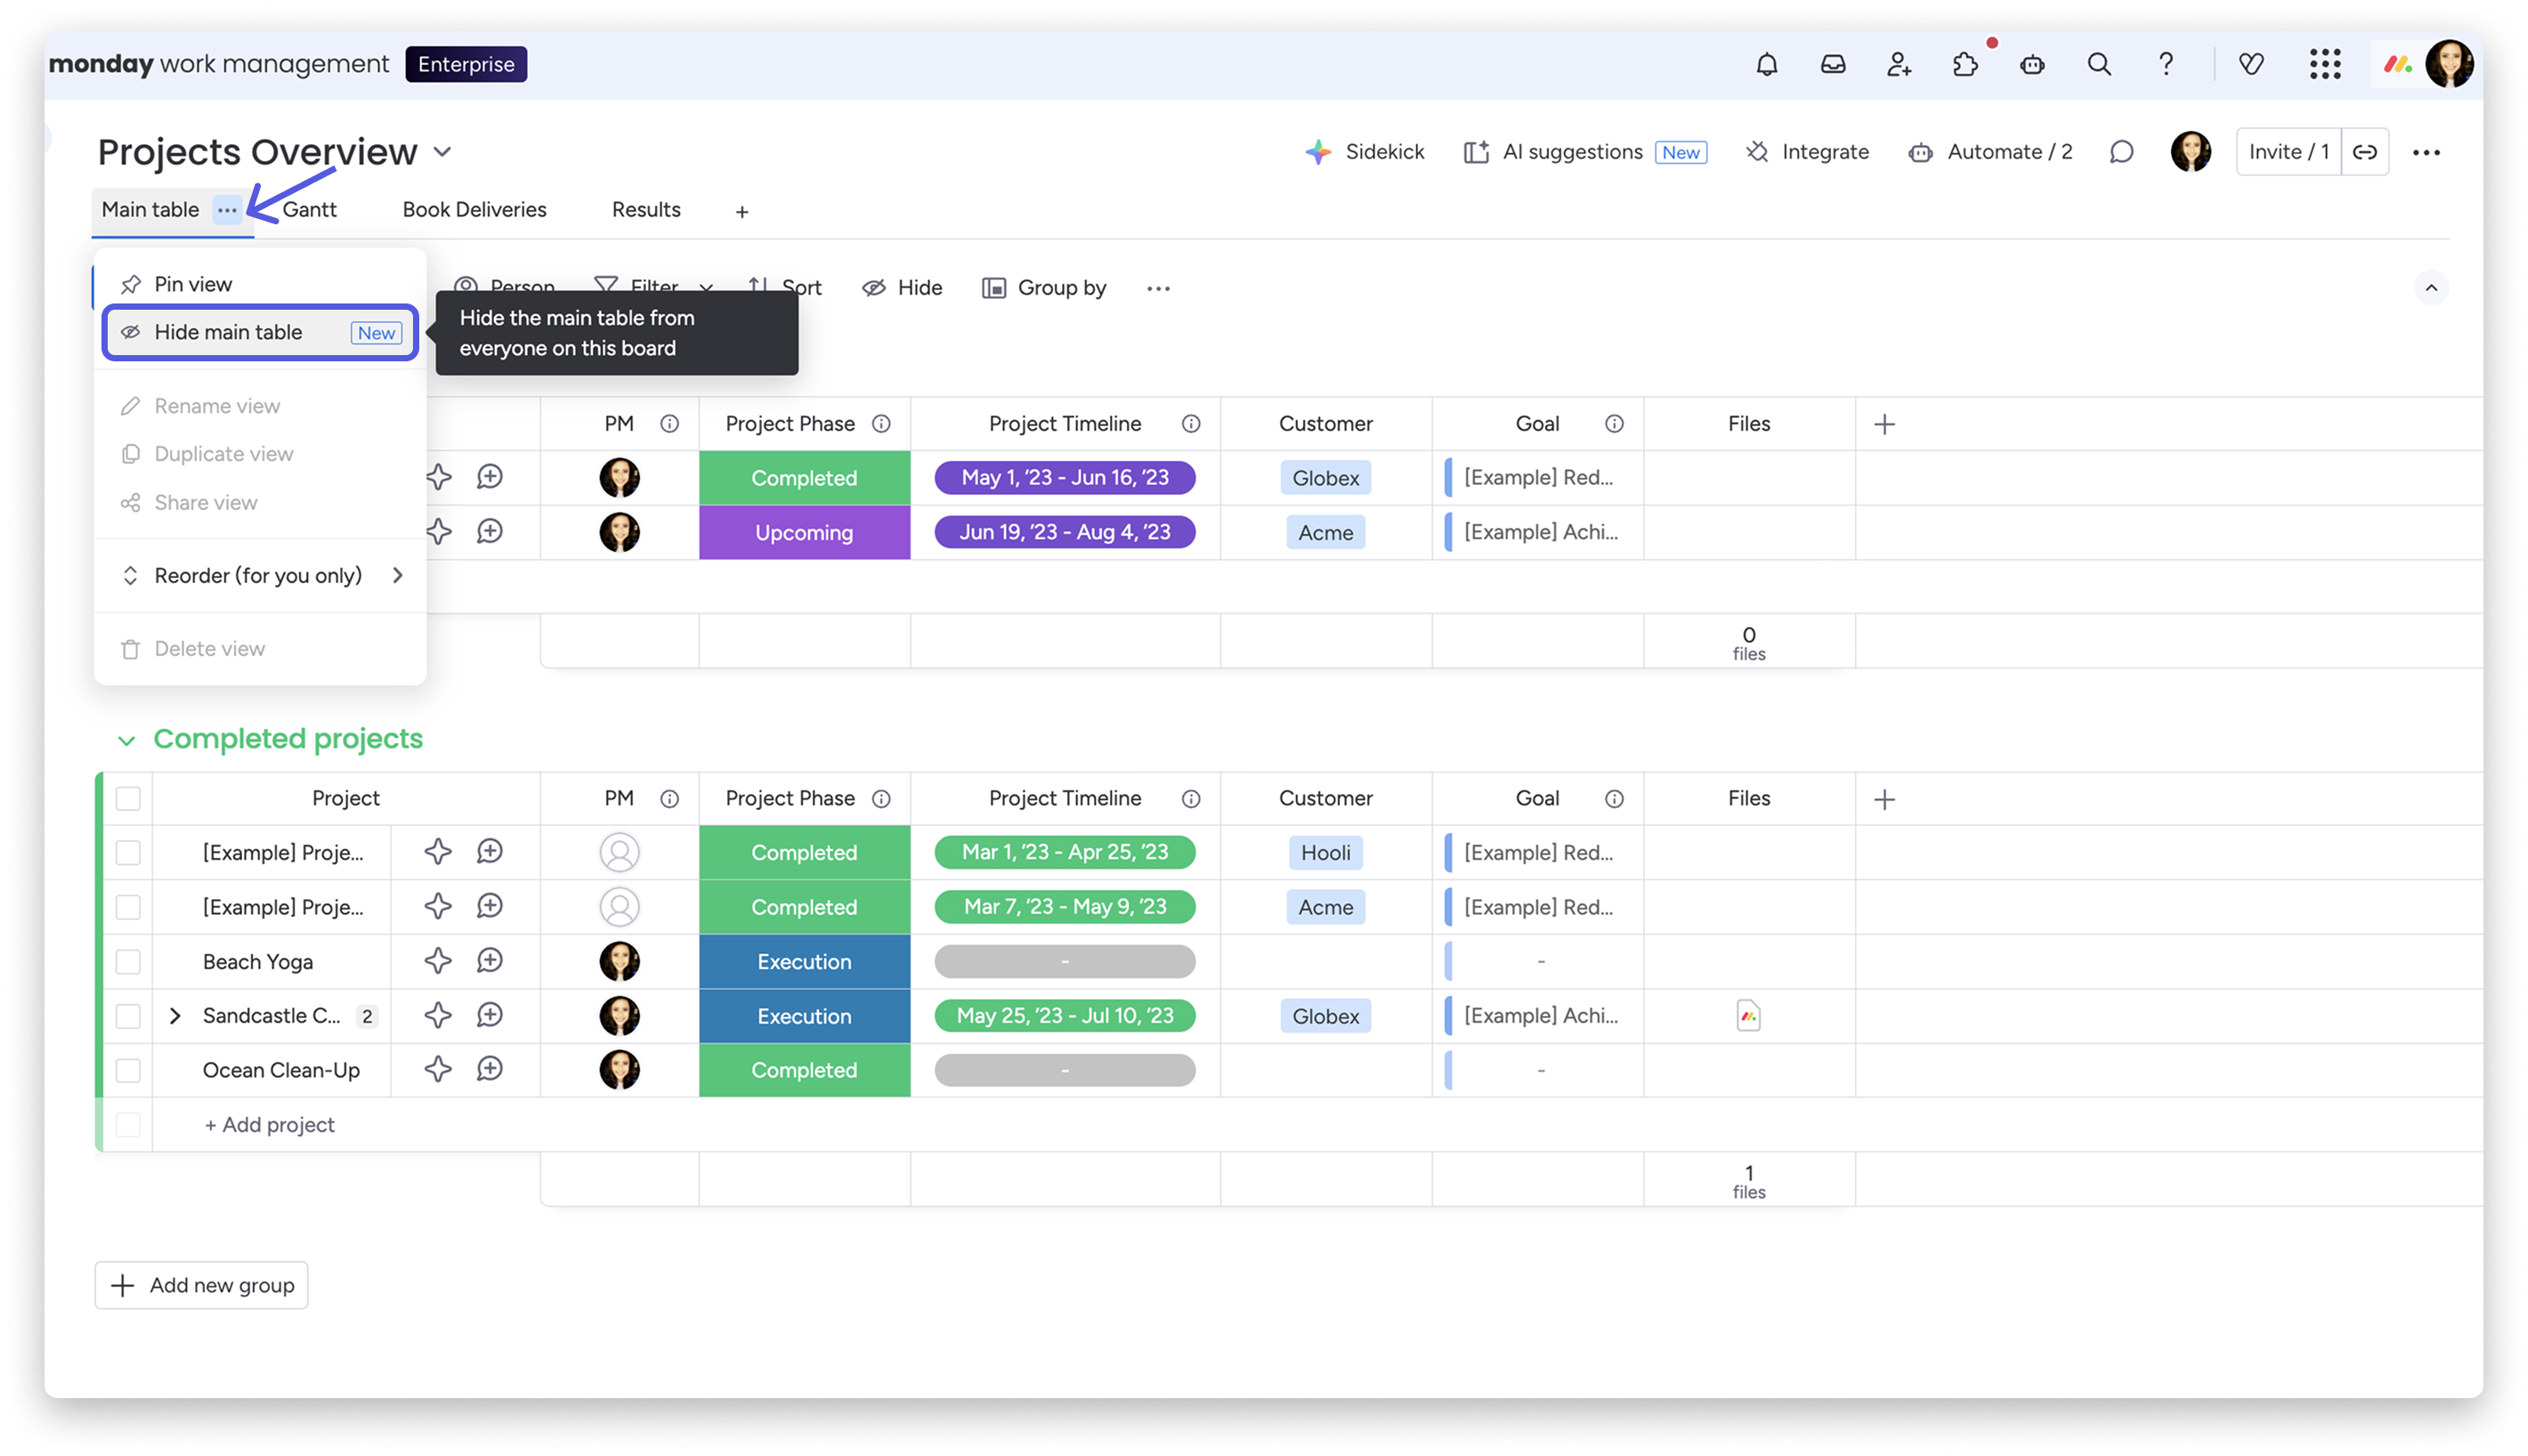
Task: Open the apps marketplace puzzle icon
Action: [1964, 65]
